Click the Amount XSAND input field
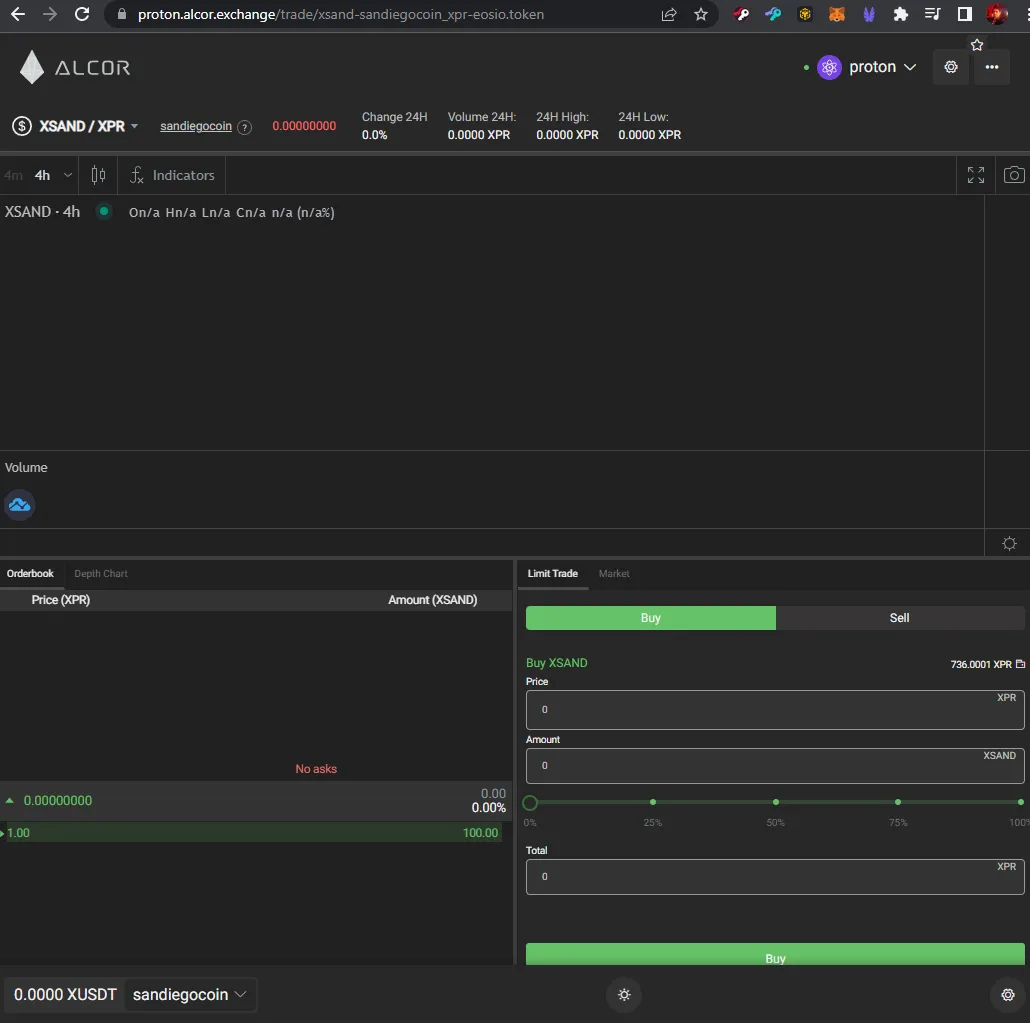 (x=775, y=766)
